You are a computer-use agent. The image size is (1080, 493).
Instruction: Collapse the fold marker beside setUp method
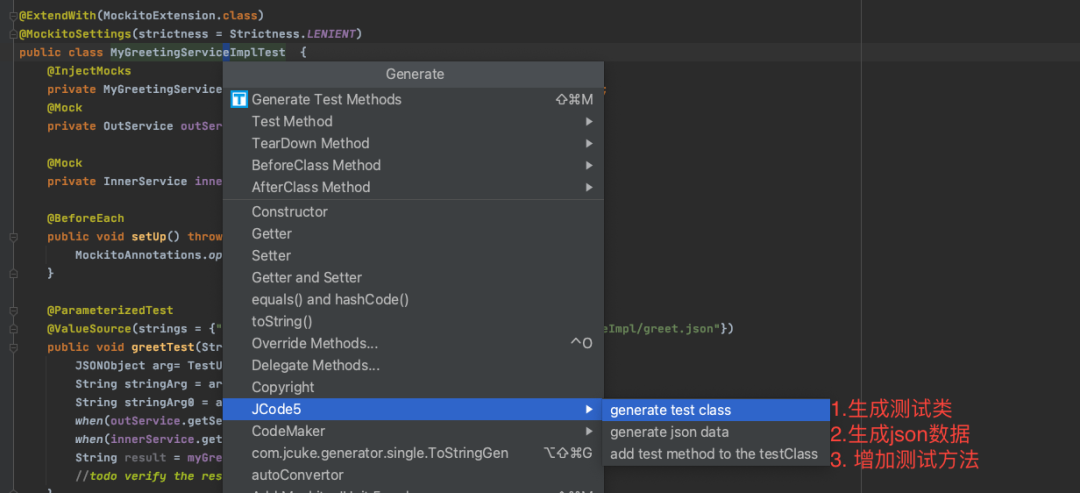click(13, 237)
